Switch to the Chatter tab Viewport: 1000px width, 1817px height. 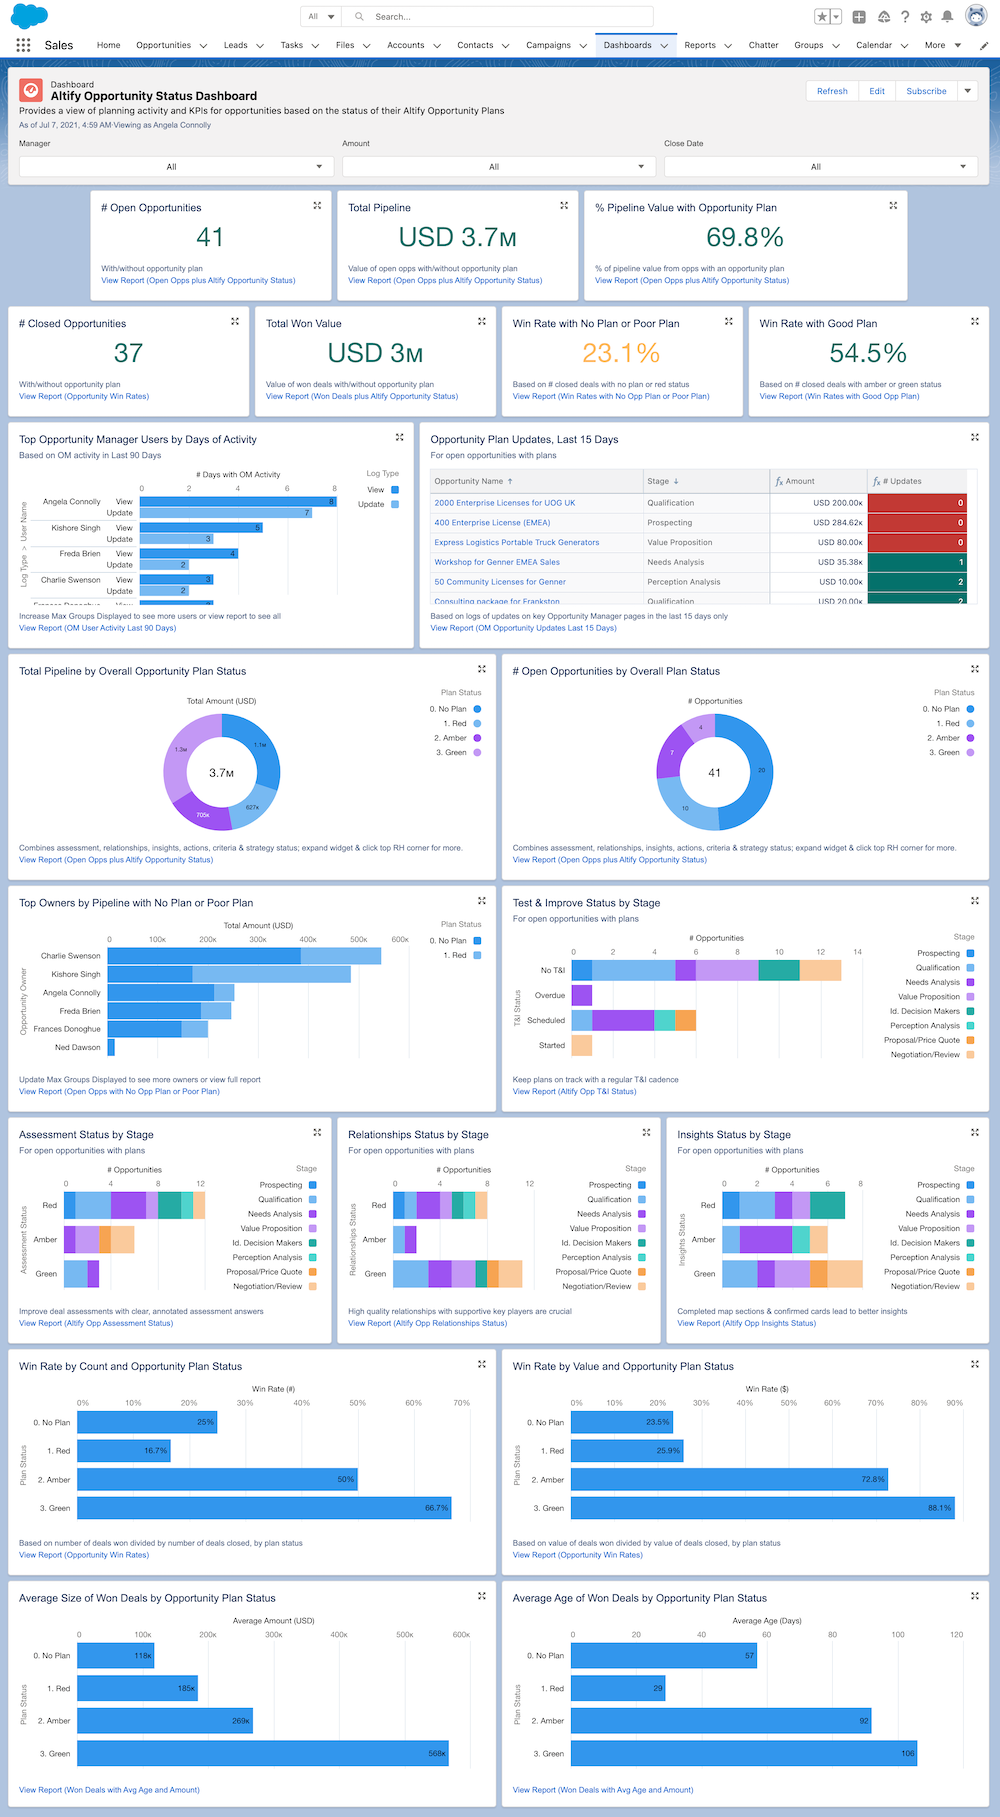[x=764, y=45]
